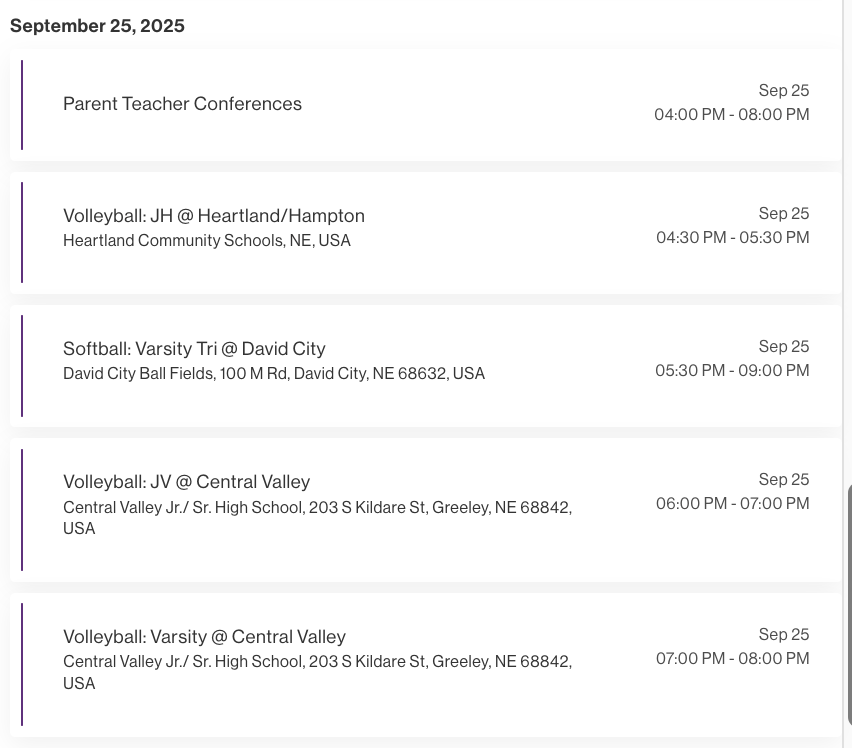Click the September 25, 2025 date heading

(97, 26)
